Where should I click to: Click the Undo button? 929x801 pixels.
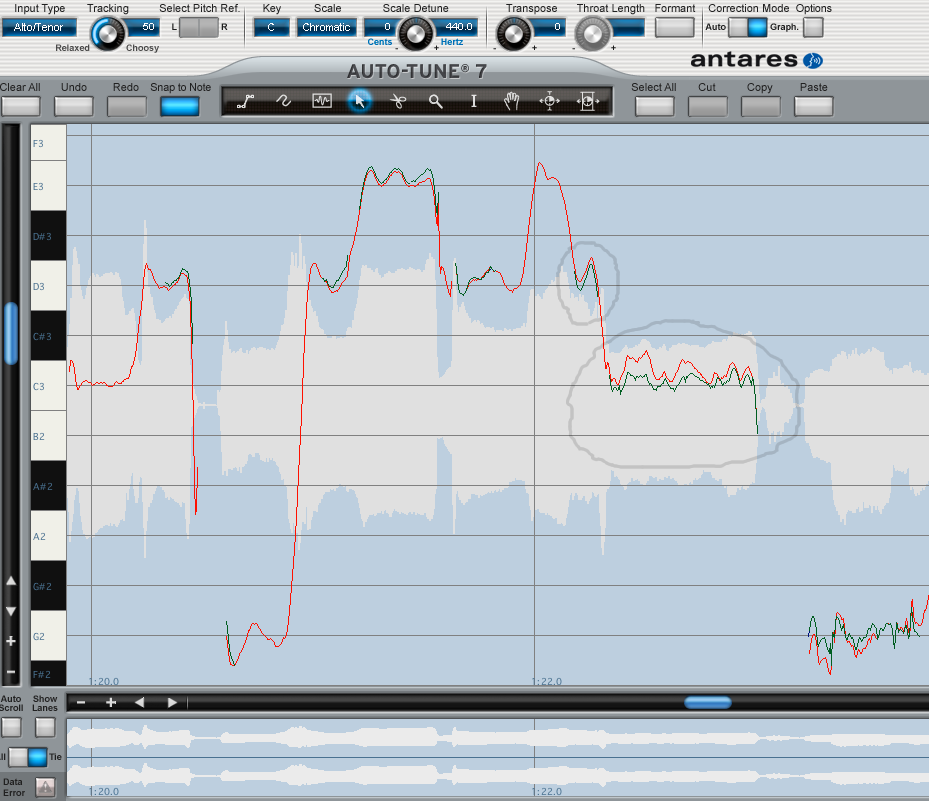pyautogui.click(x=73, y=107)
